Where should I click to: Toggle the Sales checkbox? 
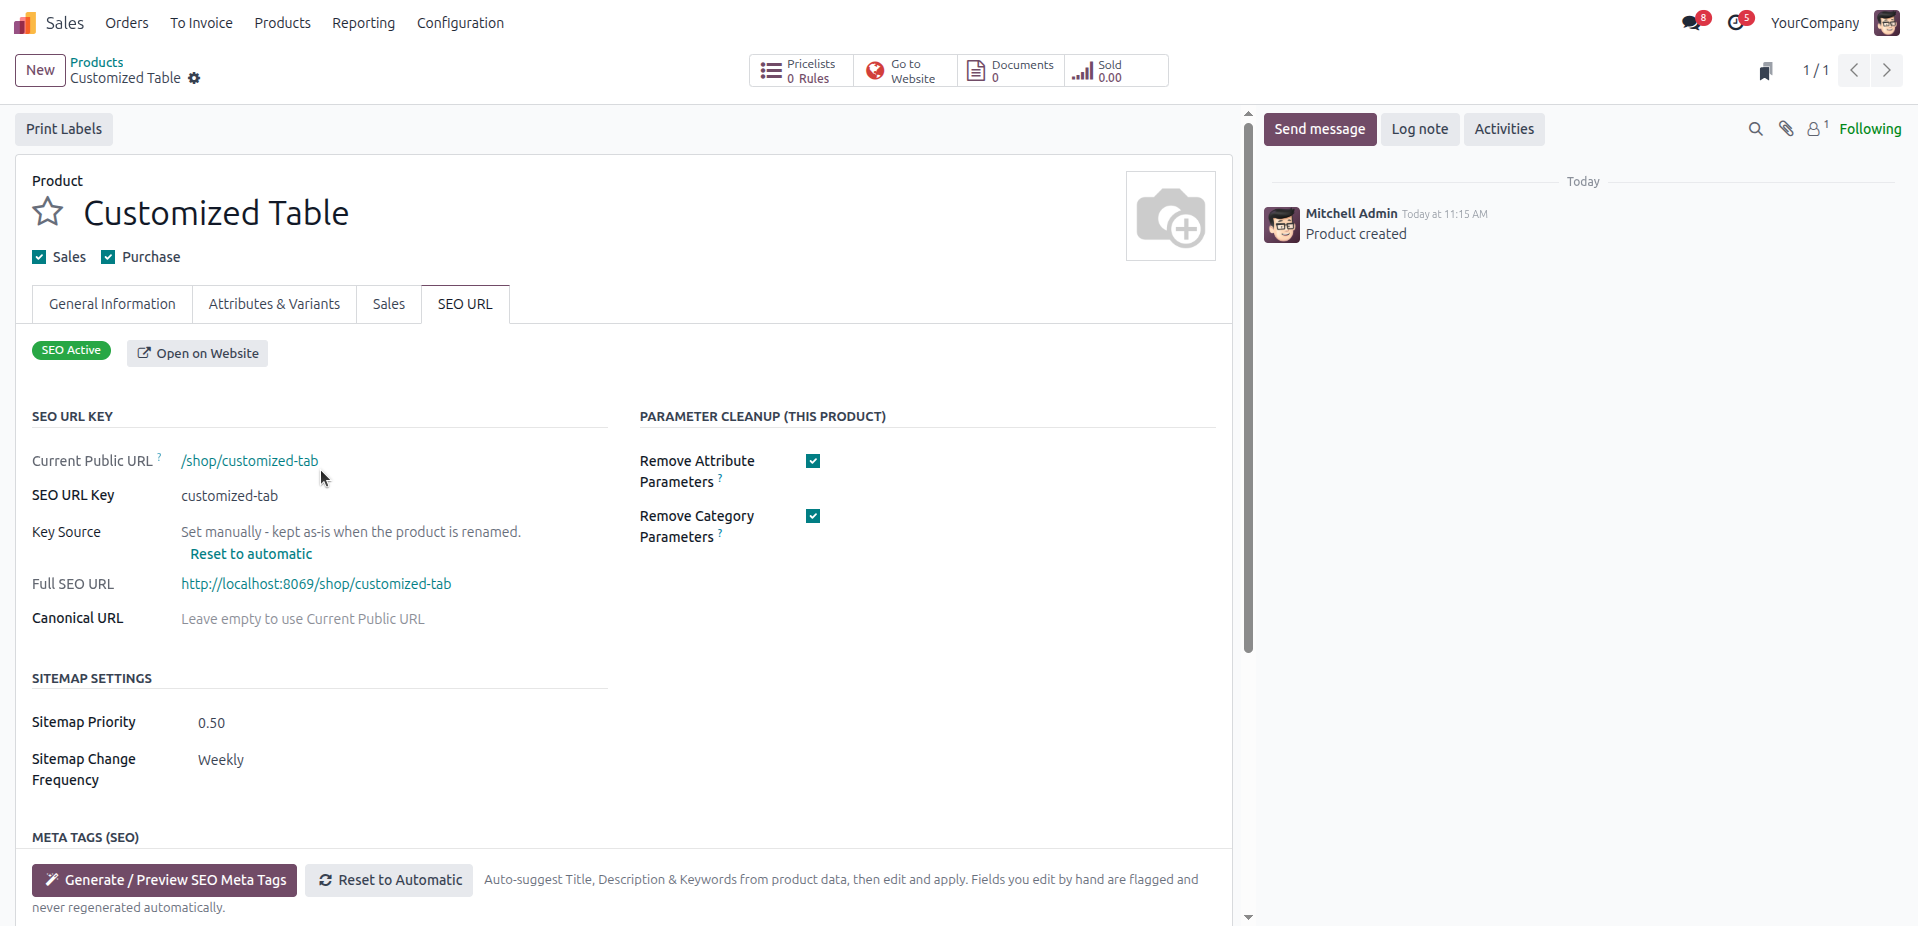[39, 257]
